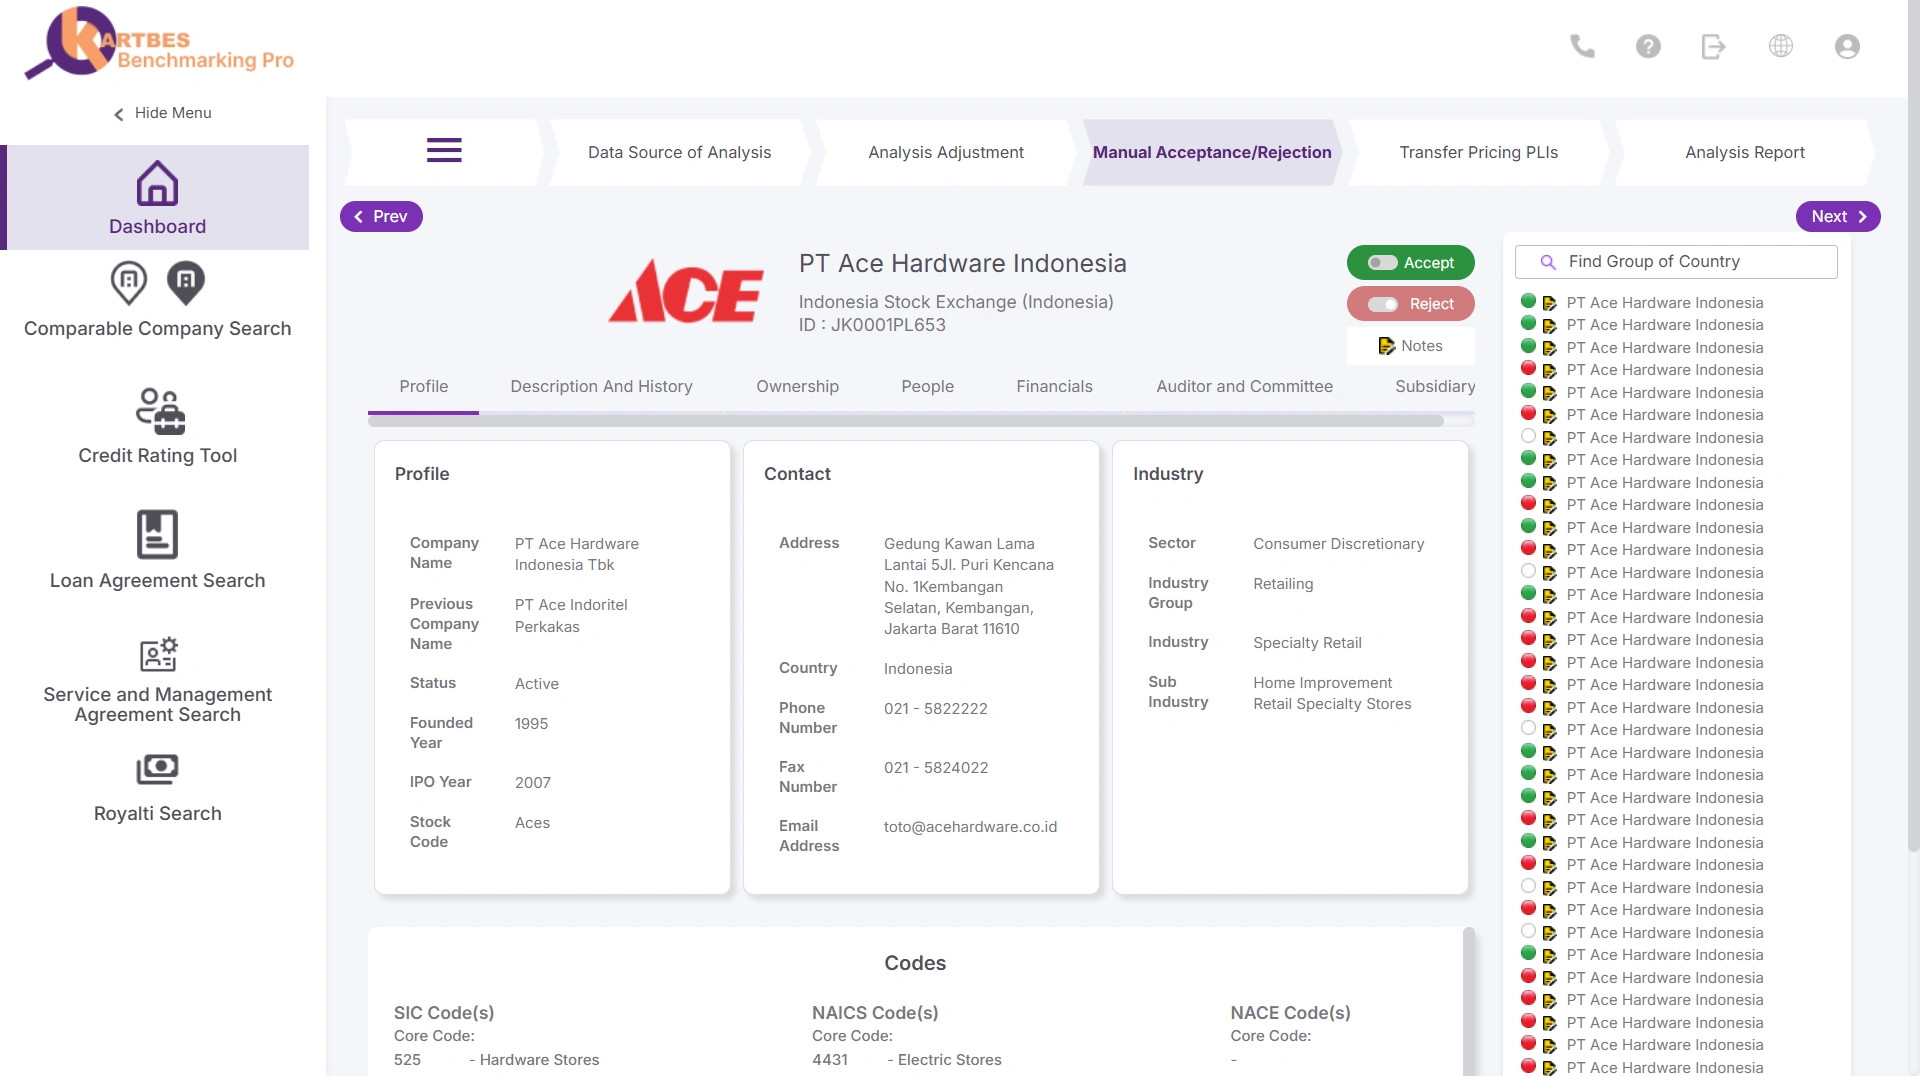Click the Founded Year value 1995

point(531,724)
